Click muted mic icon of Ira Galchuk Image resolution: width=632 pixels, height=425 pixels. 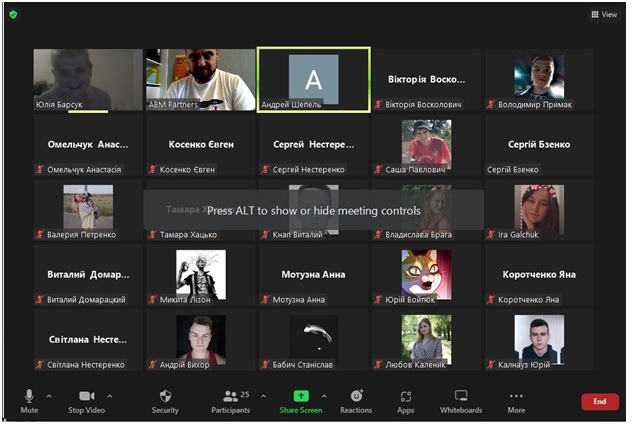491,235
